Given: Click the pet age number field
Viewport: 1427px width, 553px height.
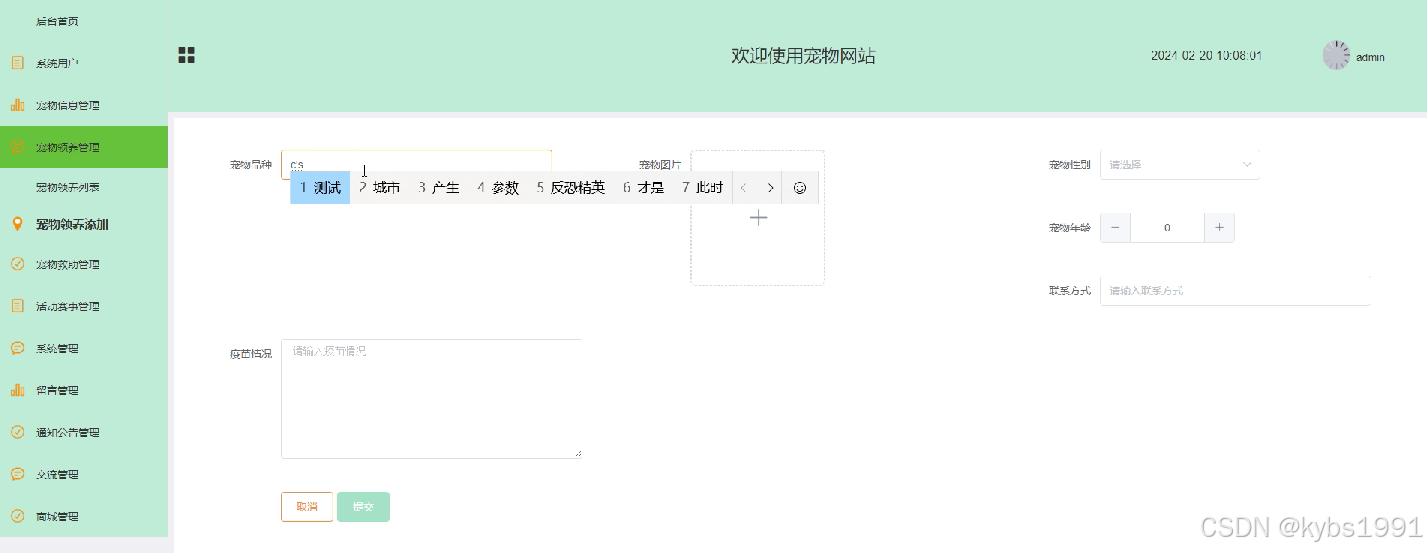Looking at the screenshot, I should tap(1167, 227).
